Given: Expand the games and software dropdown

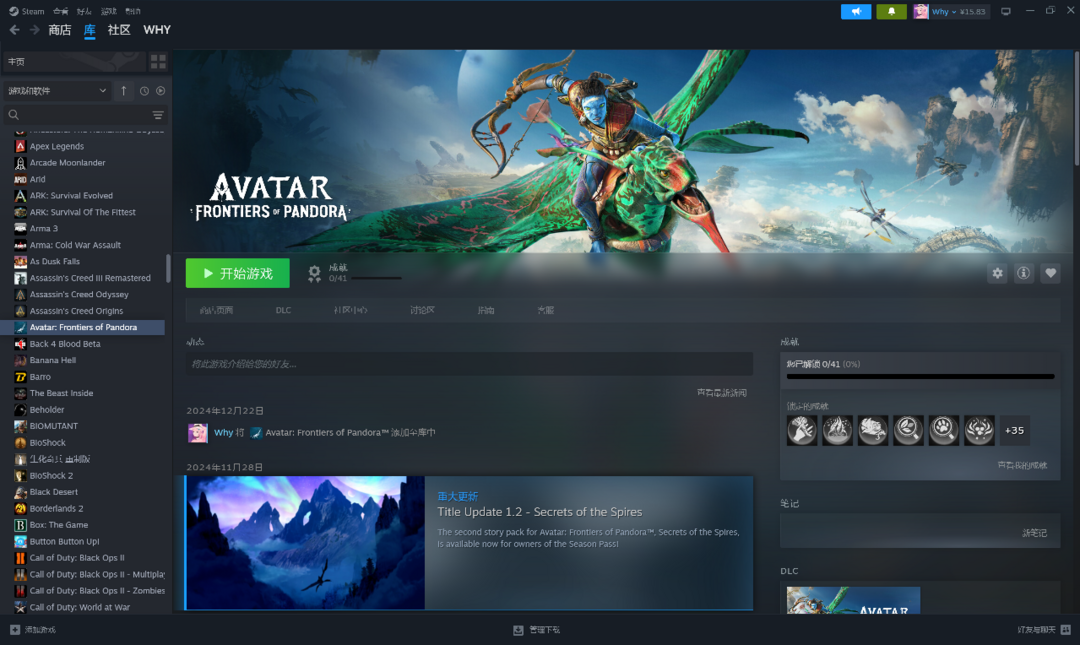Looking at the screenshot, I should pos(56,91).
